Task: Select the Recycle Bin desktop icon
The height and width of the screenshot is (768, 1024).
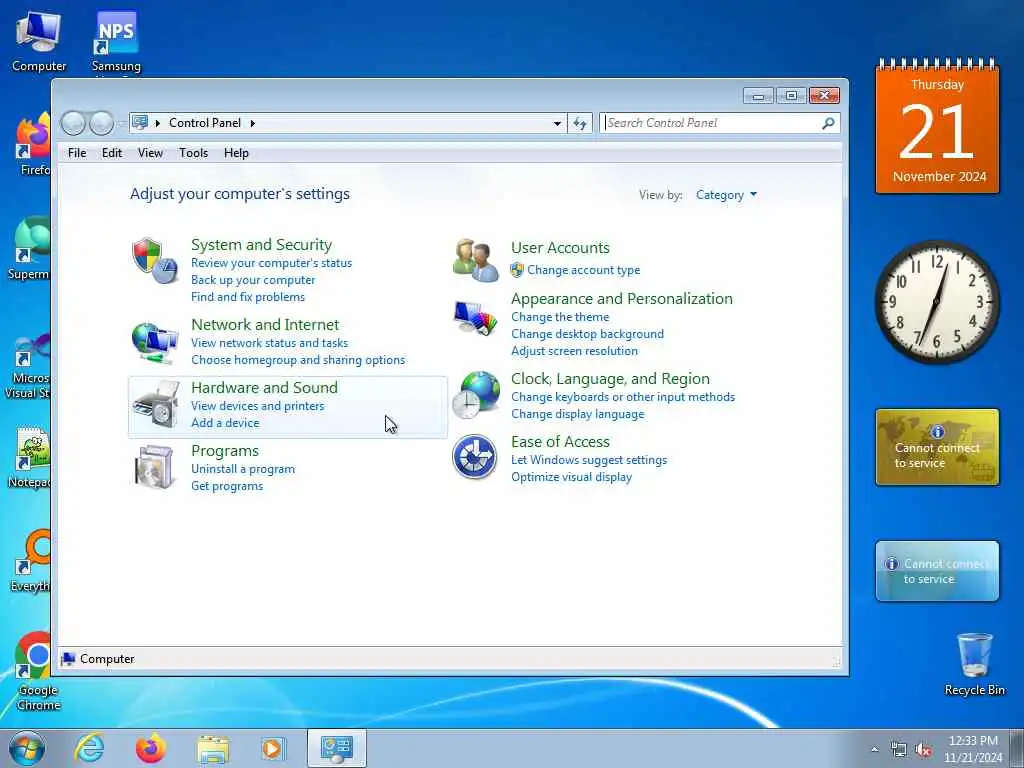Action: [974, 664]
